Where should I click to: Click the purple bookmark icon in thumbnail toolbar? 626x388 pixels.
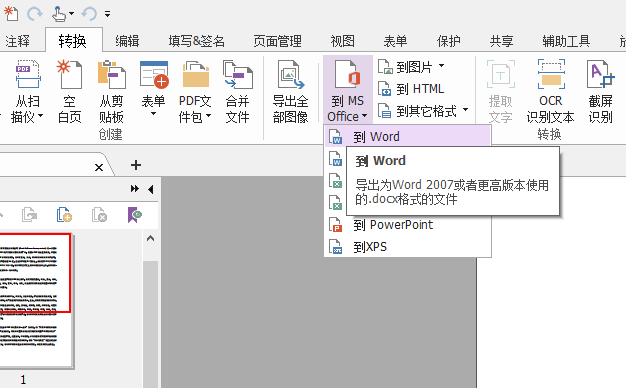click(135, 214)
